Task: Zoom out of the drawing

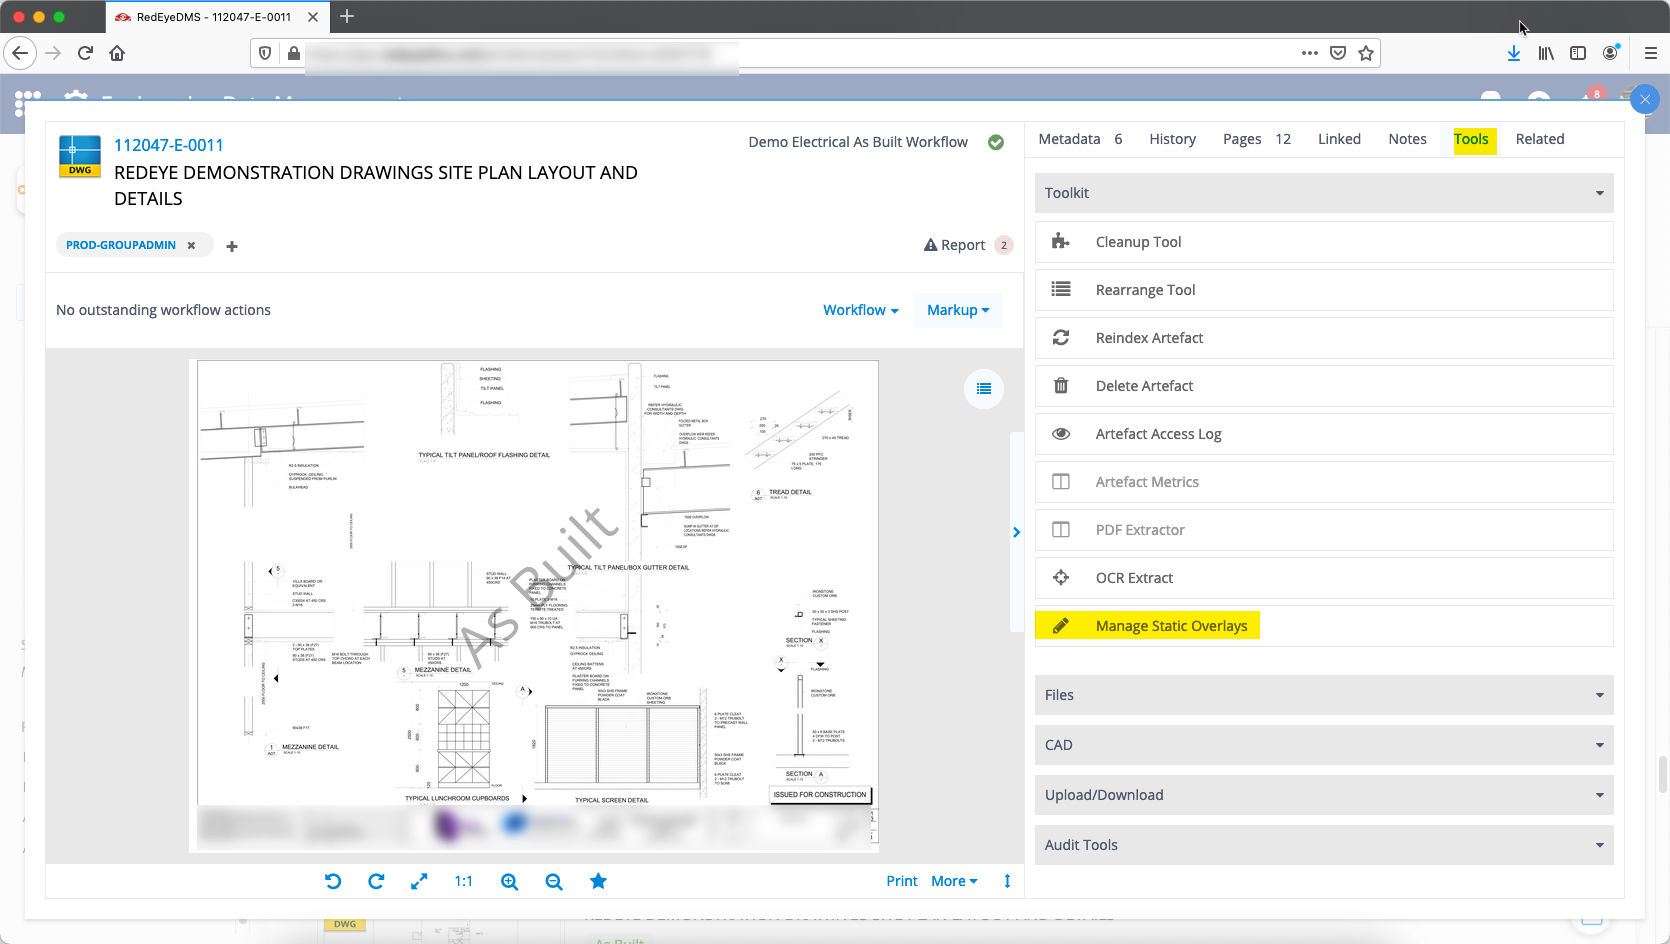Action: 554,881
